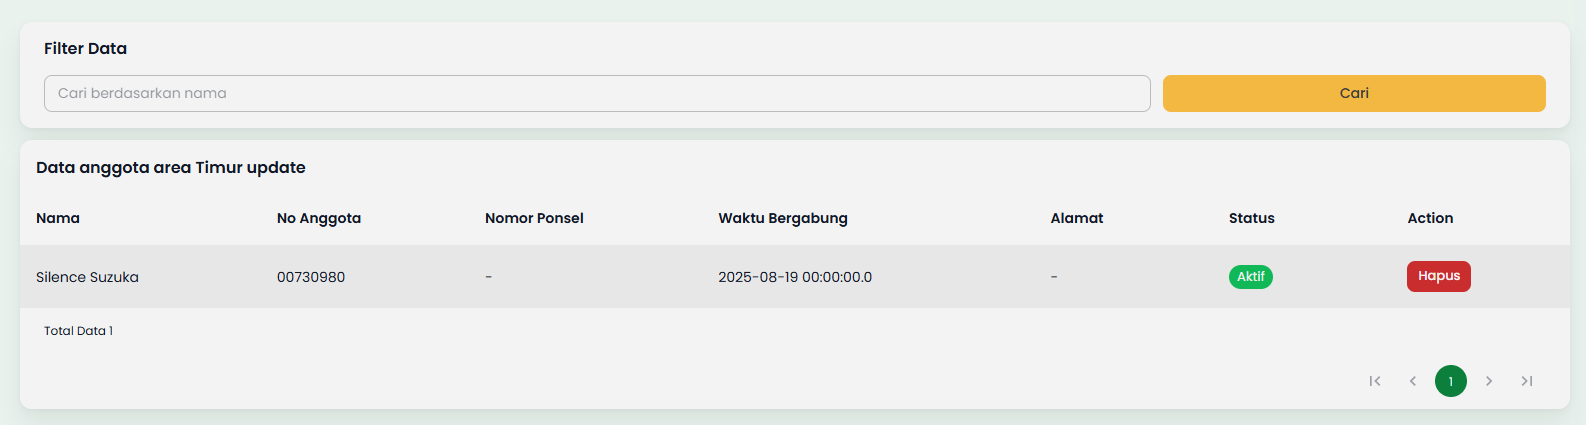1586x425 pixels.
Task: Click member number 00730980
Action: point(311,277)
